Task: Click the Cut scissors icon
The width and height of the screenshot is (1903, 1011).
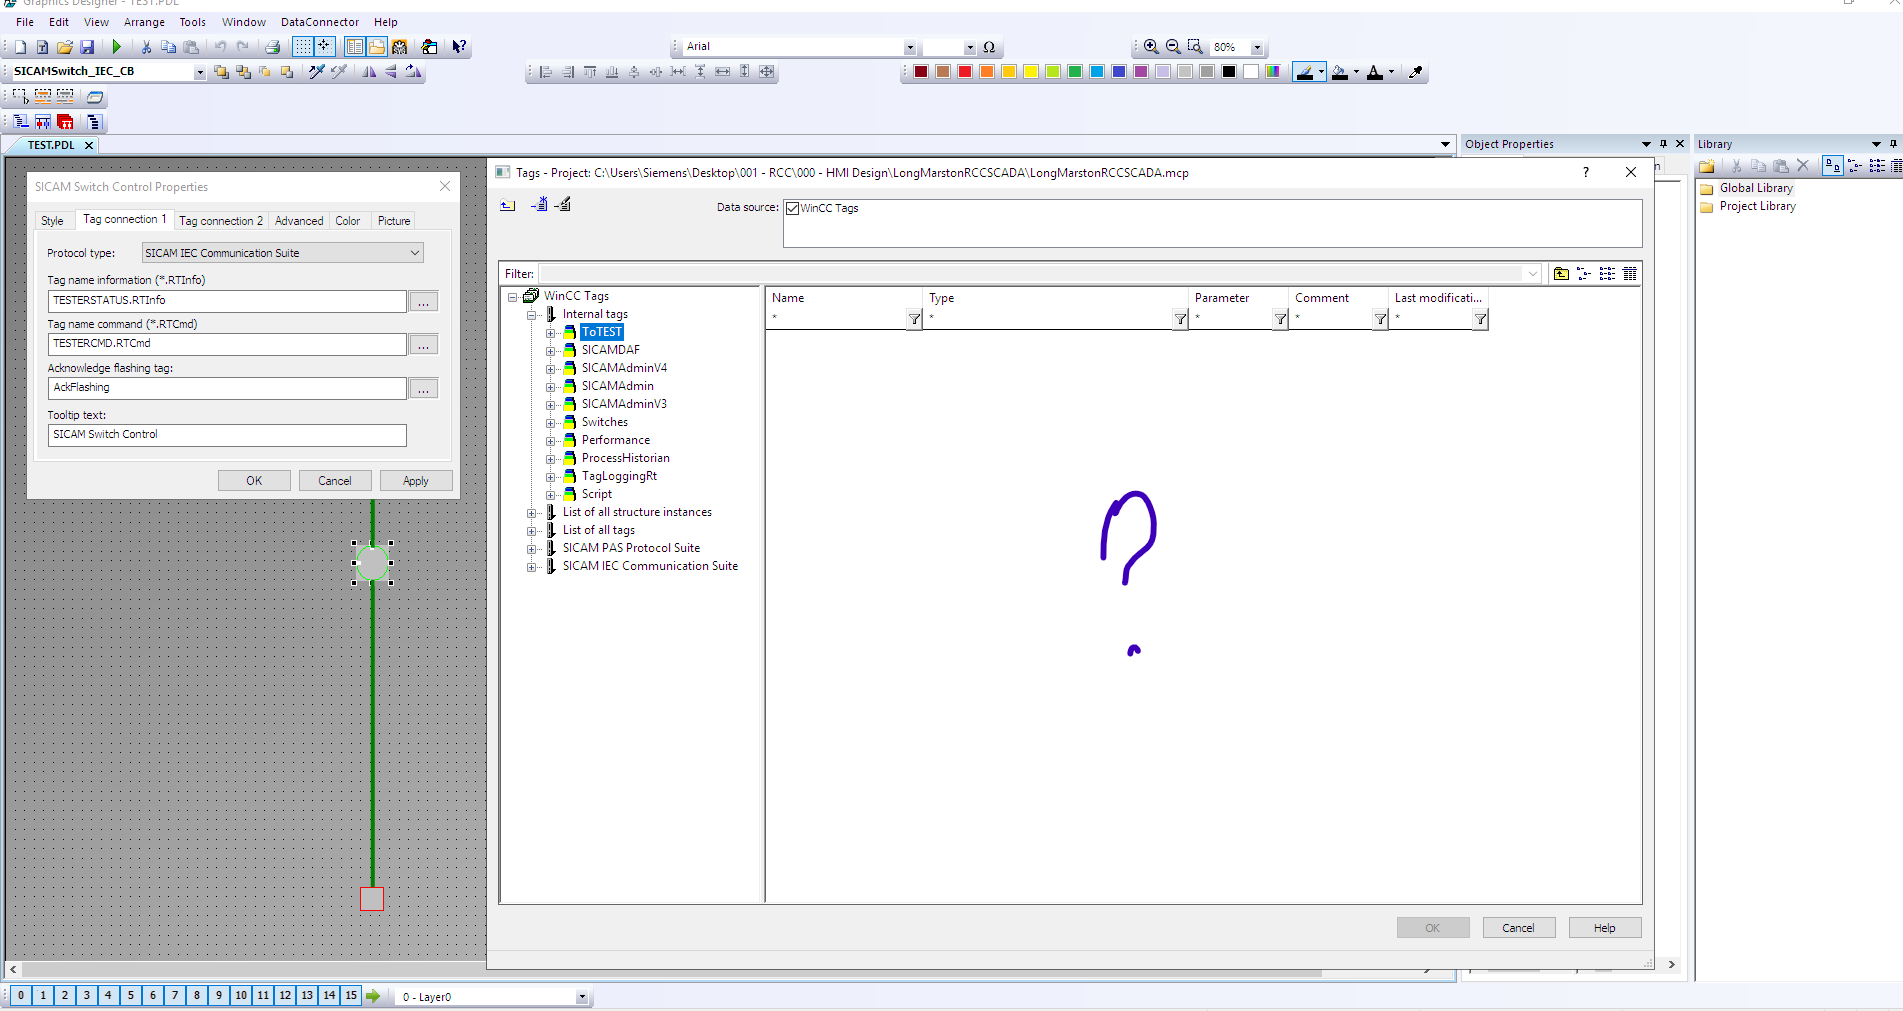Action: pyautogui.click(x=146, y=47)
